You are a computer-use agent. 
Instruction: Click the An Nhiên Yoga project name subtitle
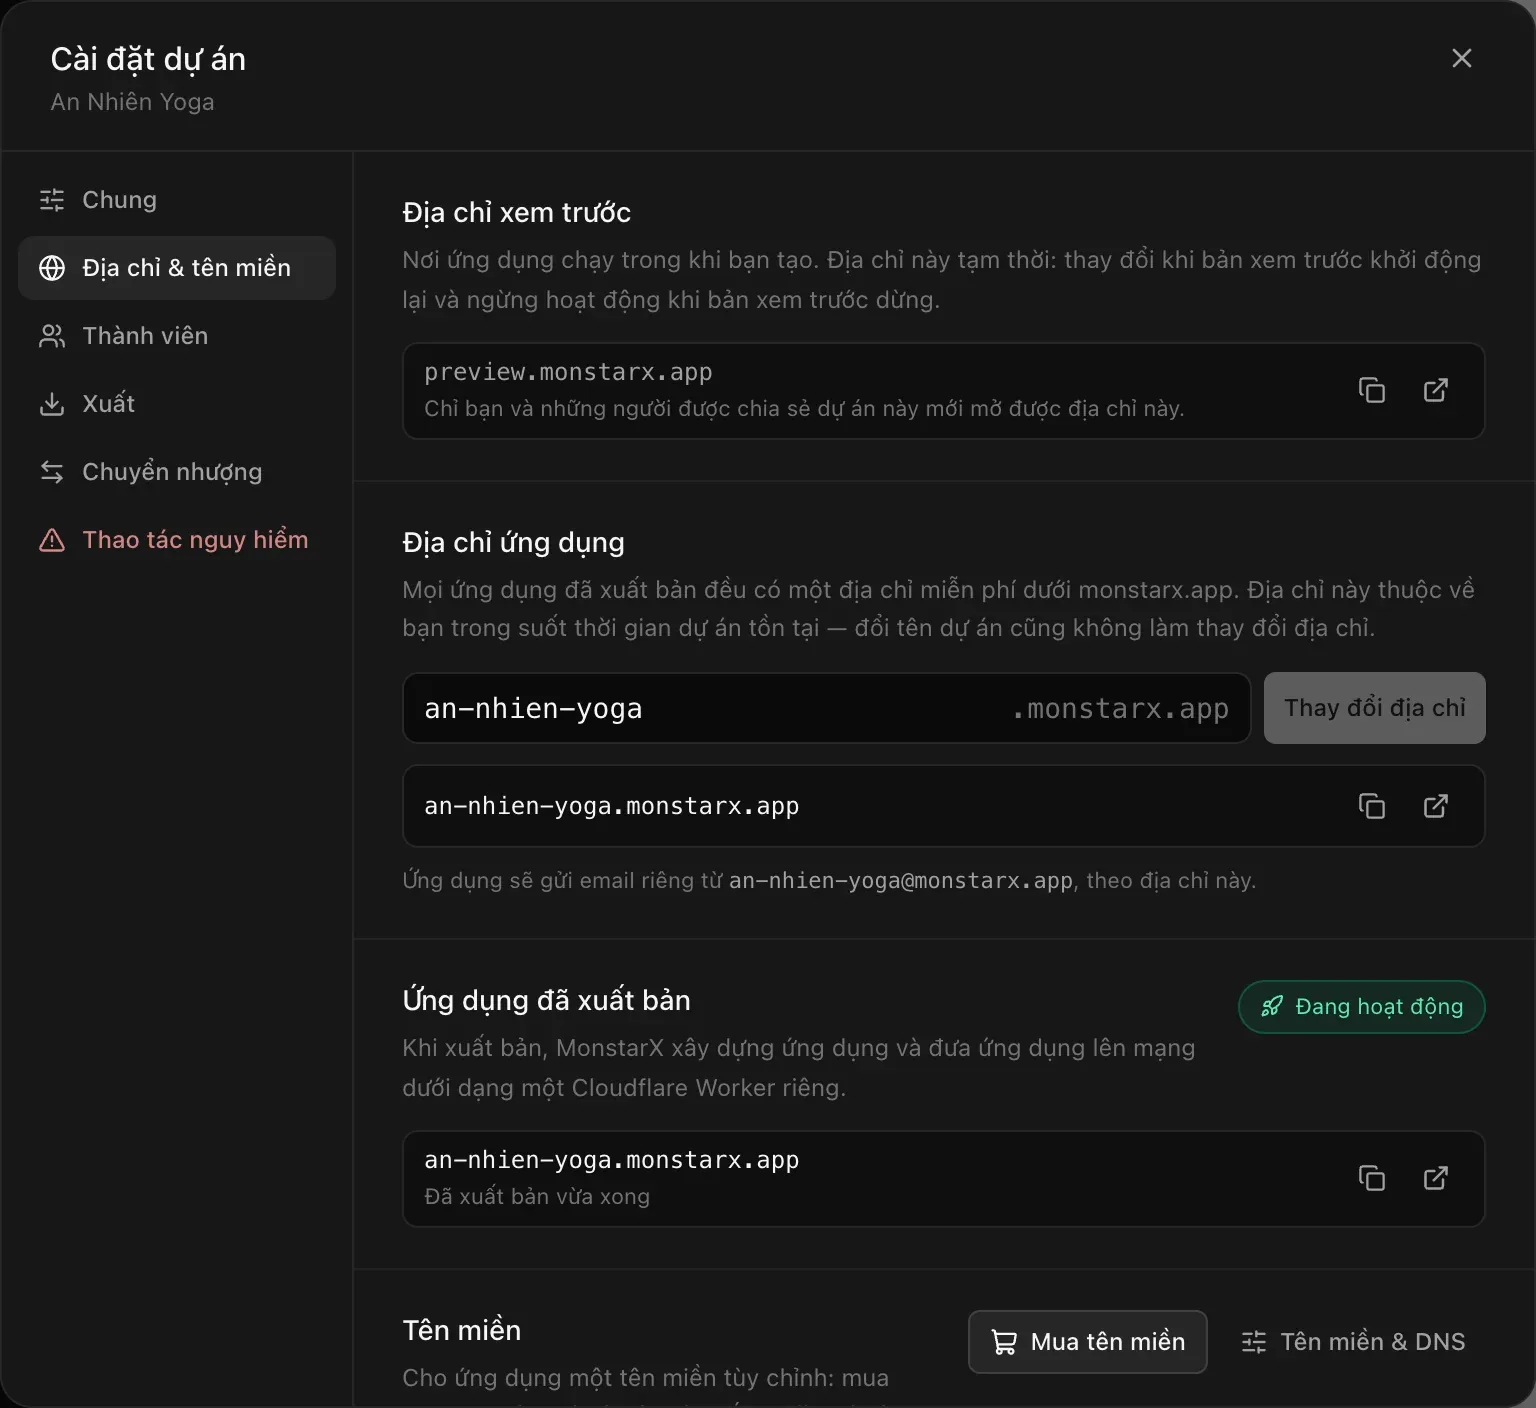click(x=133, y=102)
